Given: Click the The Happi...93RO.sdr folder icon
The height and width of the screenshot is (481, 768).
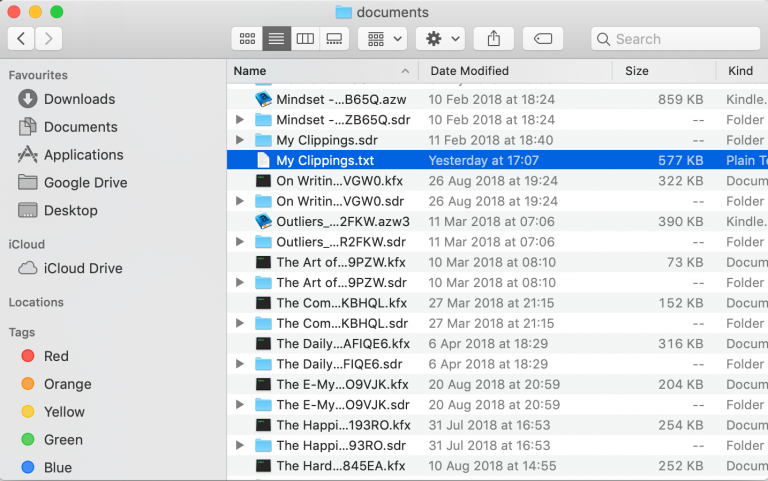Looking at the screenshot, I should 264,445.
